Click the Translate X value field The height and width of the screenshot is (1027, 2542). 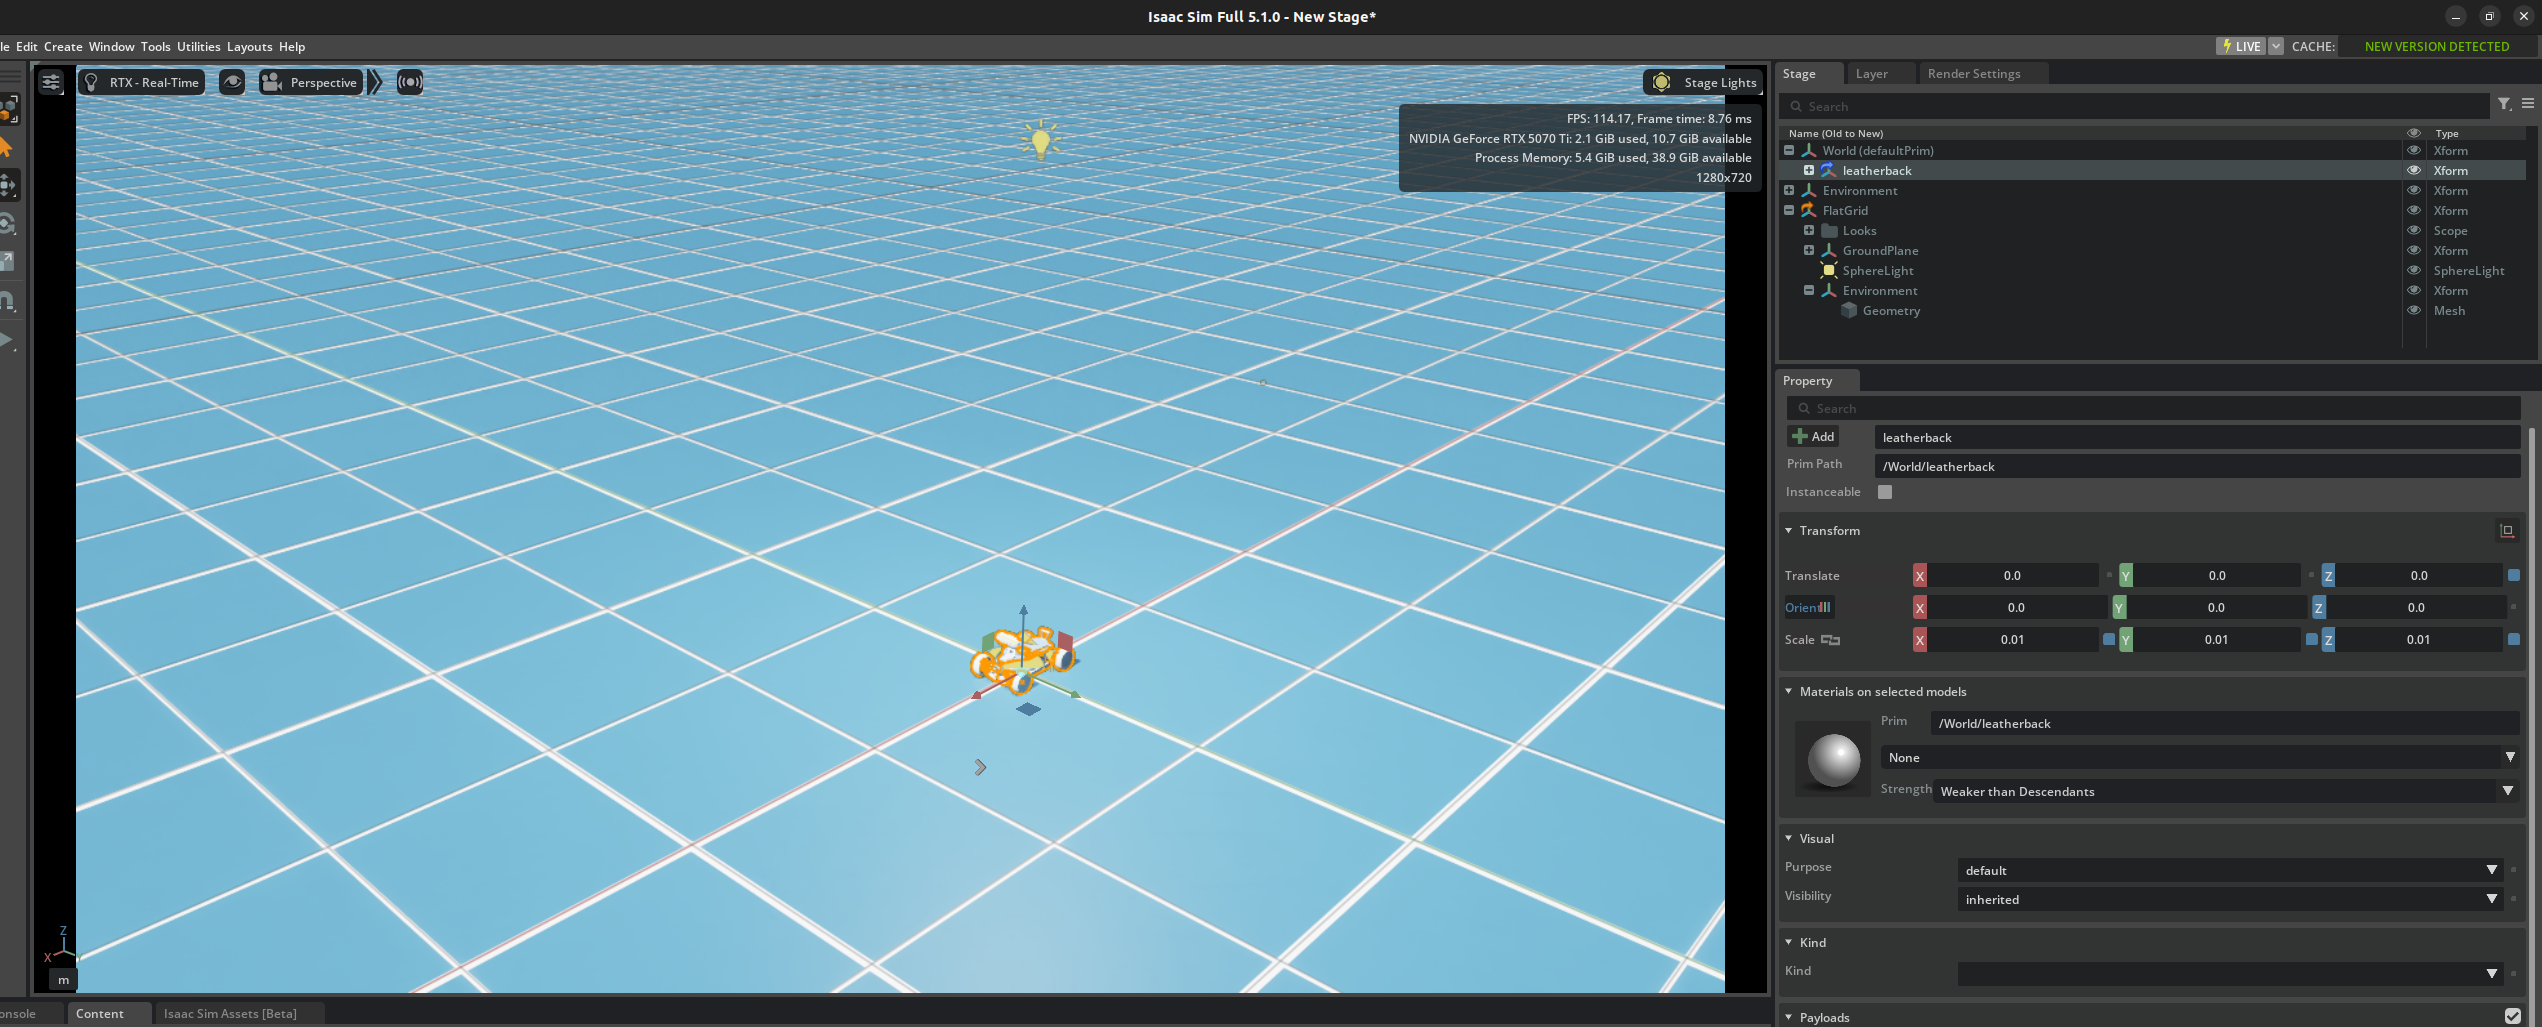pyautogui.click(x=2012, y=575)
